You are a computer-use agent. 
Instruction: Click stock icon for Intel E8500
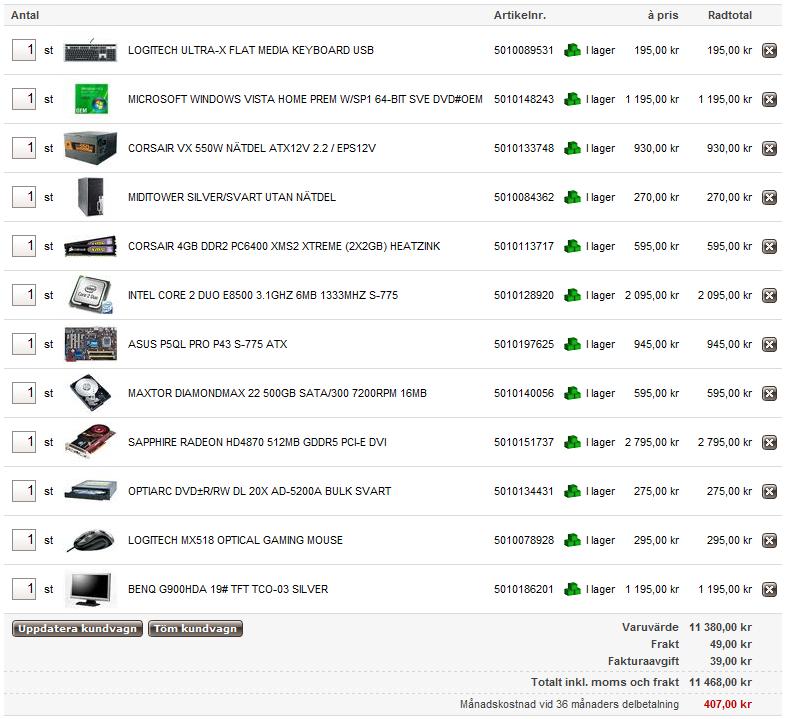[573, 295]
